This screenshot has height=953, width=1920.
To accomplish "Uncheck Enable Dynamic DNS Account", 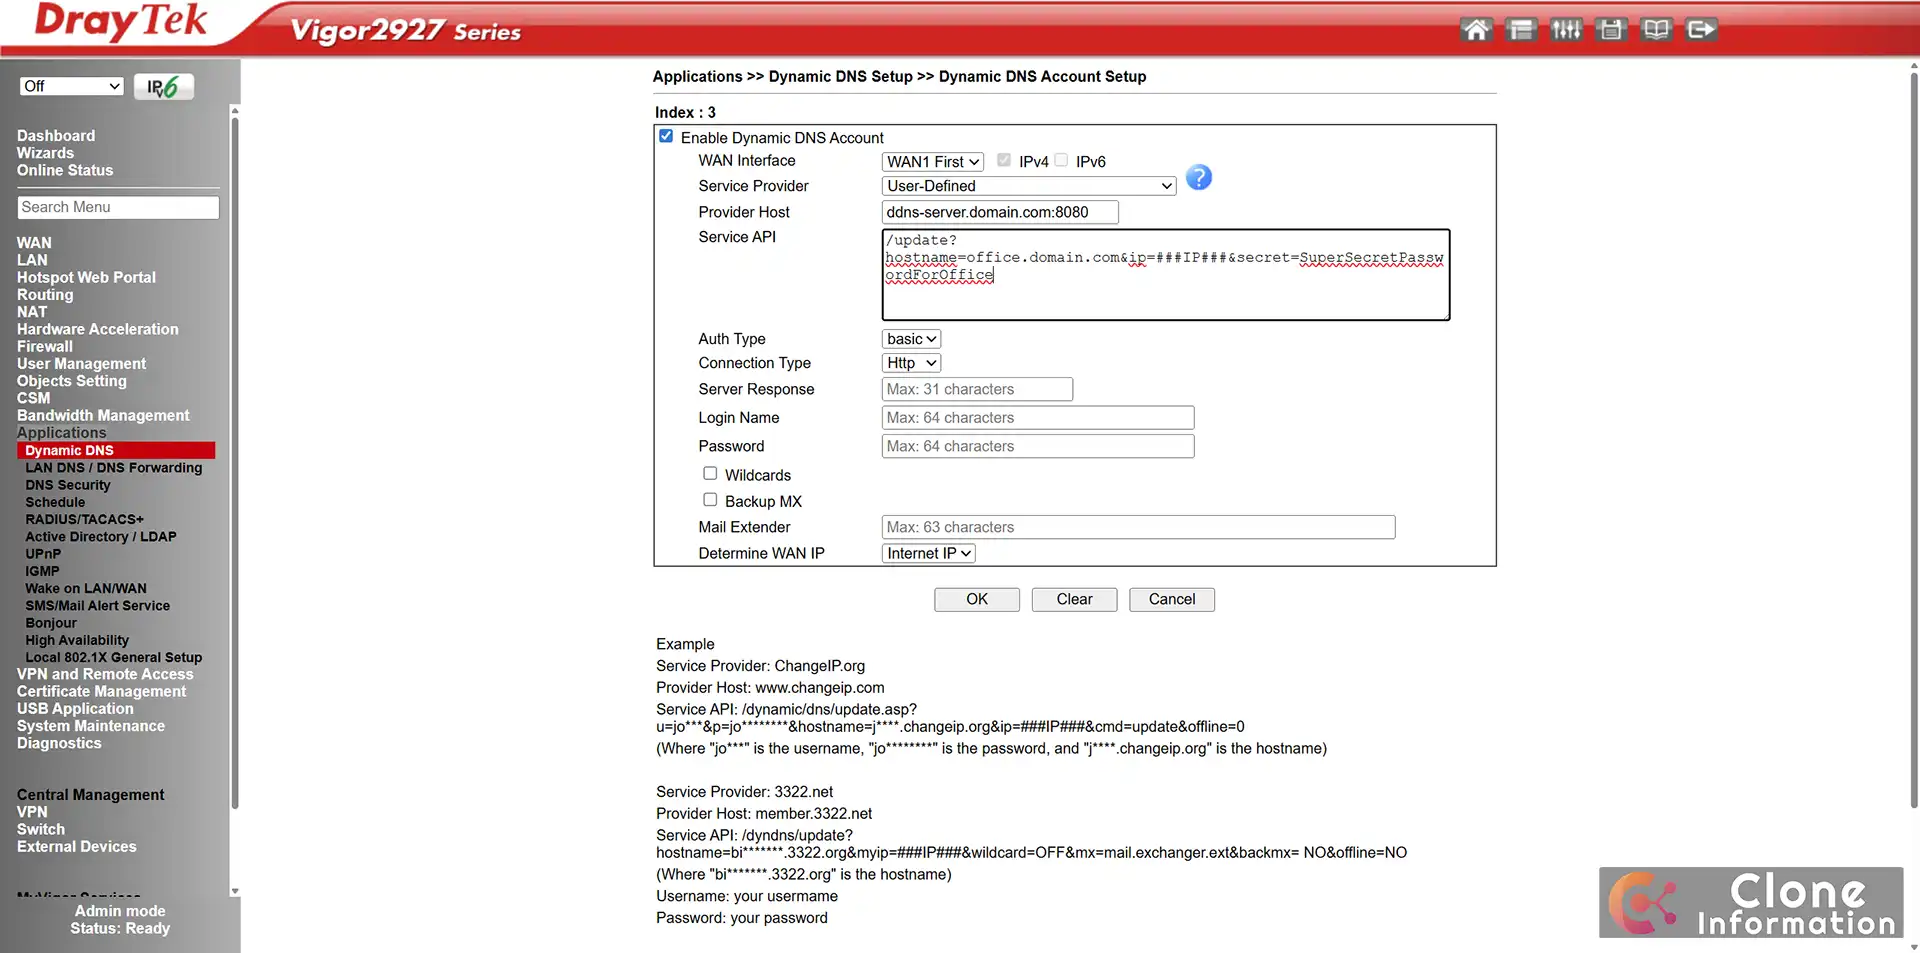I will click(666, 137).
